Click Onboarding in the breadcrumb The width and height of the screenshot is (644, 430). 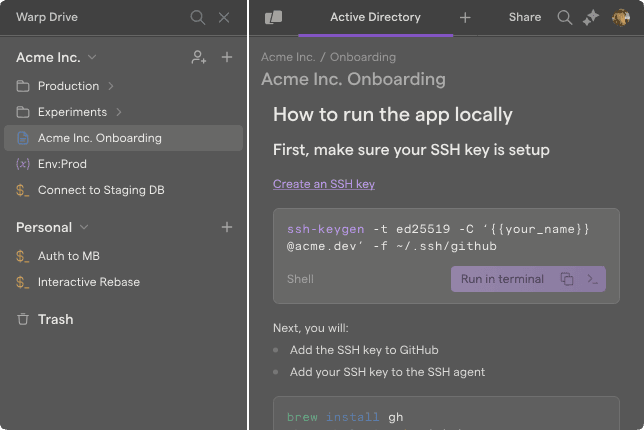[363, 57]
